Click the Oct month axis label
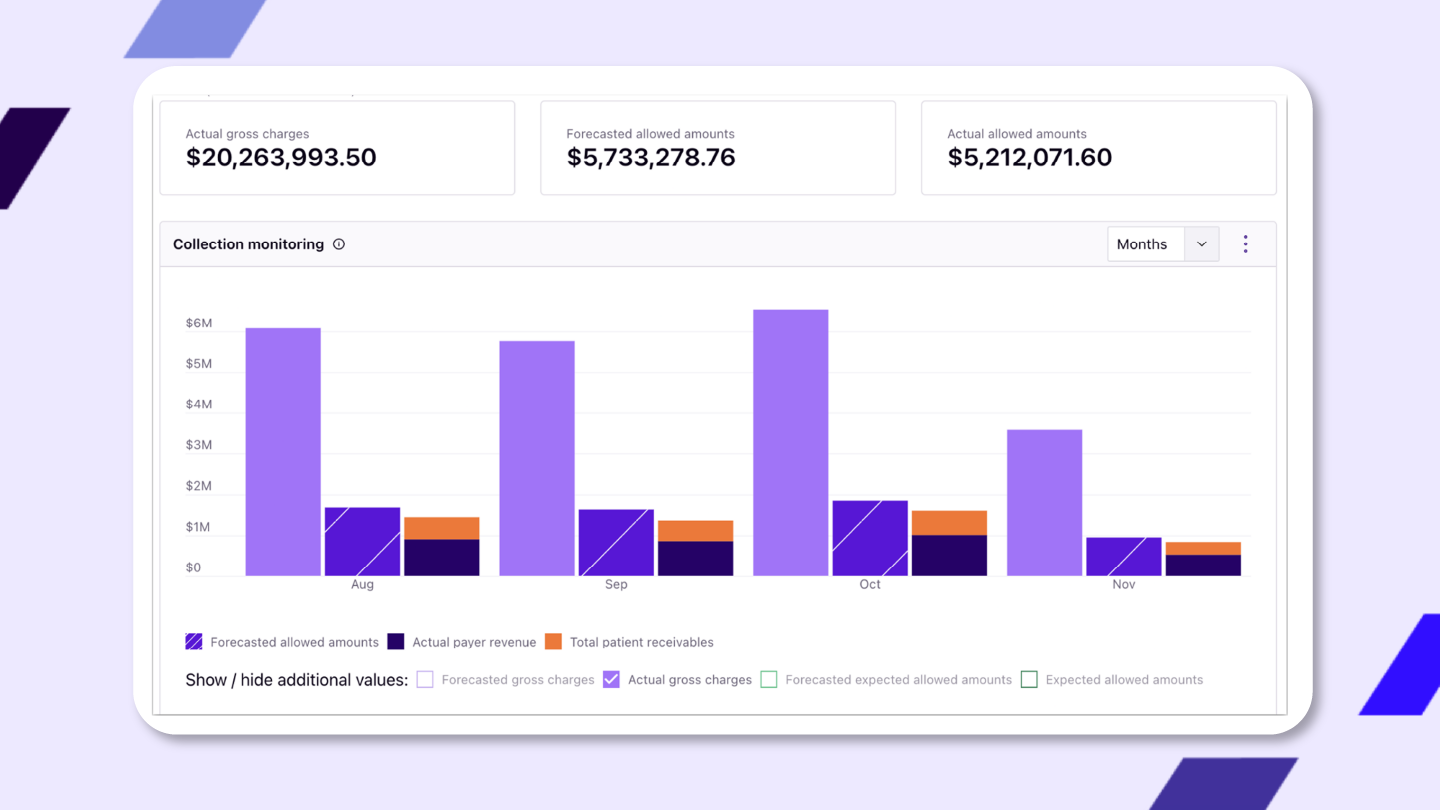The height and width of the screenshot is (810, 1440). 870,585
